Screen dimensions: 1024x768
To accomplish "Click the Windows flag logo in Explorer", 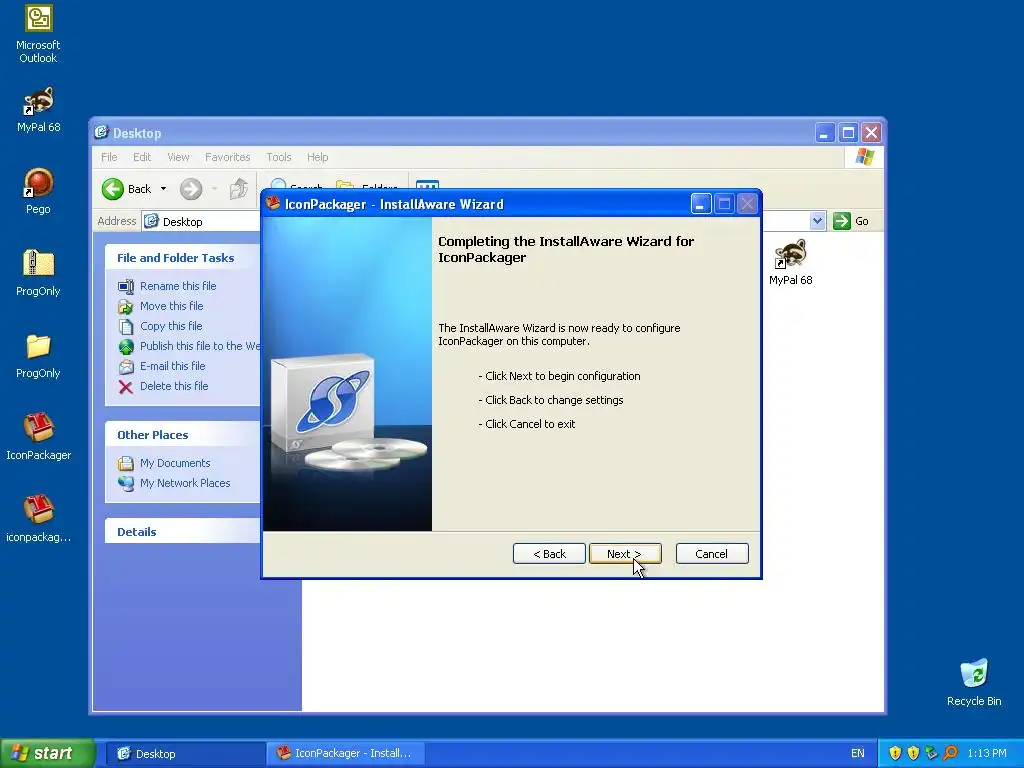I will point(865,157).
